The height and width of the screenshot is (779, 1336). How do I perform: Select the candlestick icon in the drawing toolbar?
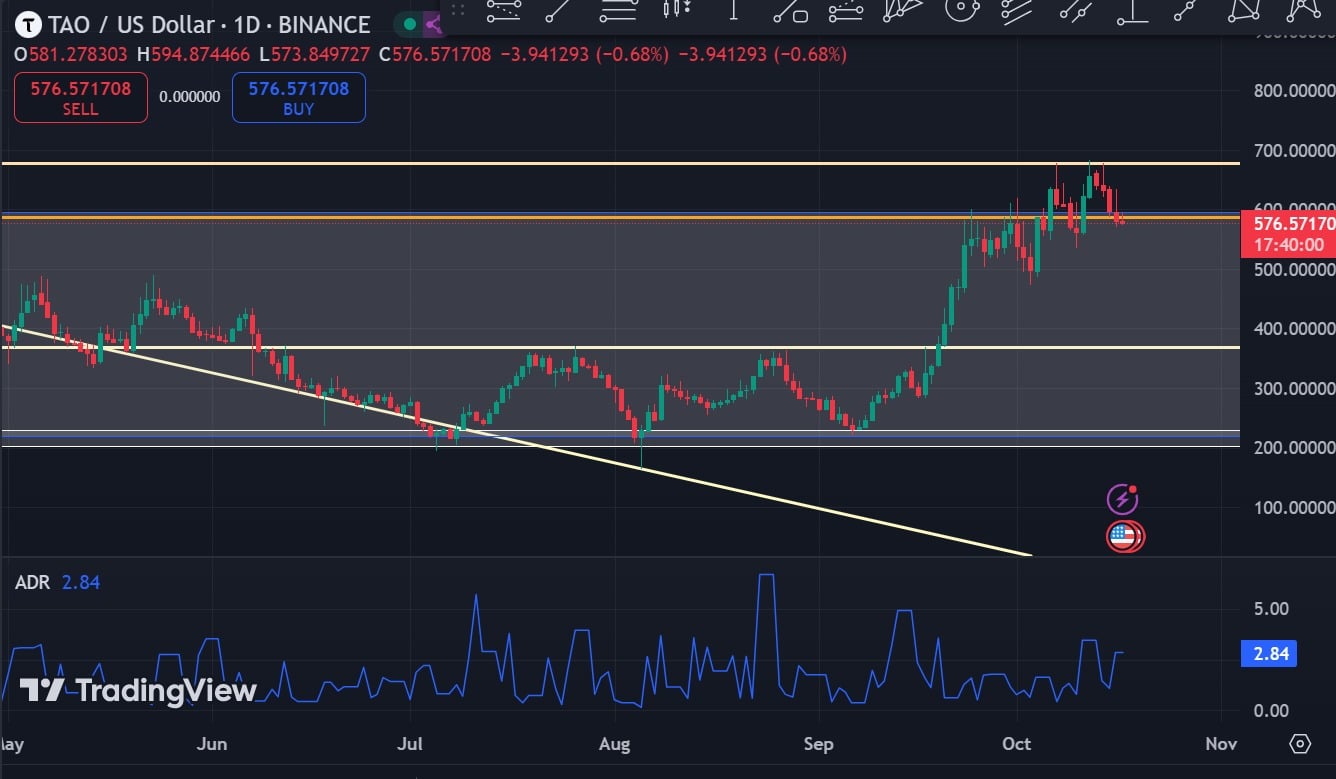click(x=677, y=10)
